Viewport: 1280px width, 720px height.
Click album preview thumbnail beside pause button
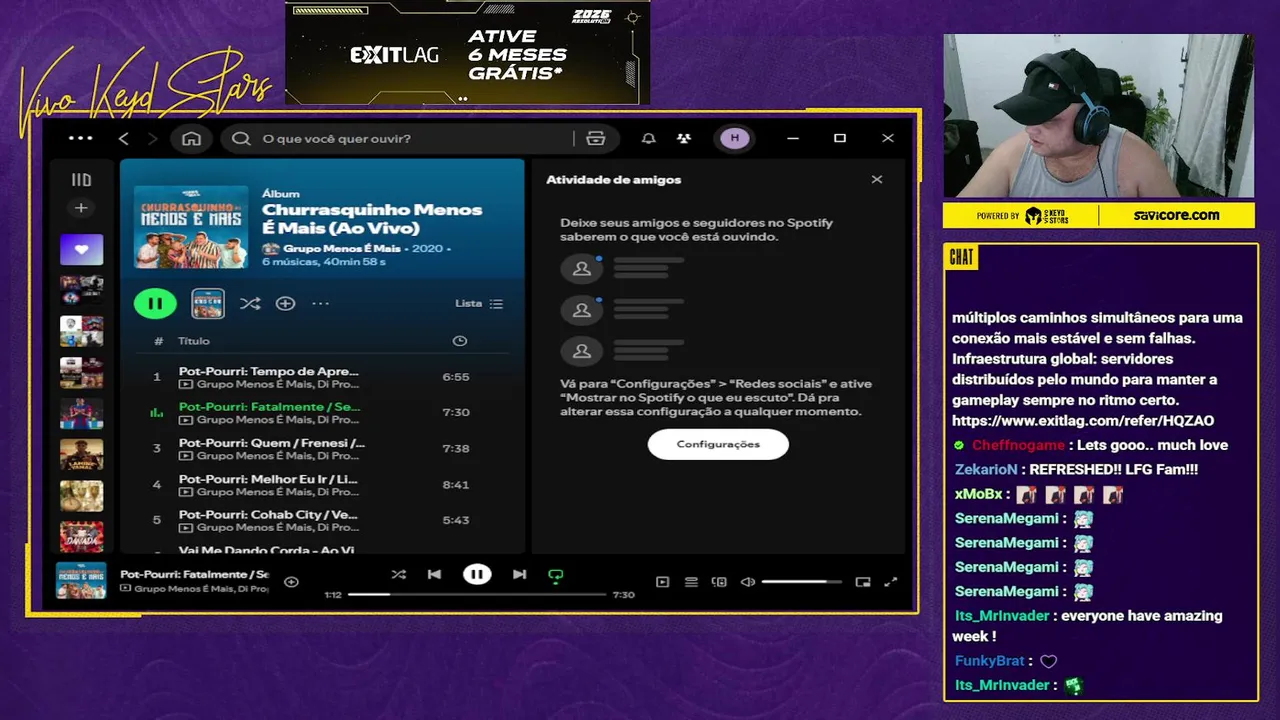tap(208, 303)
